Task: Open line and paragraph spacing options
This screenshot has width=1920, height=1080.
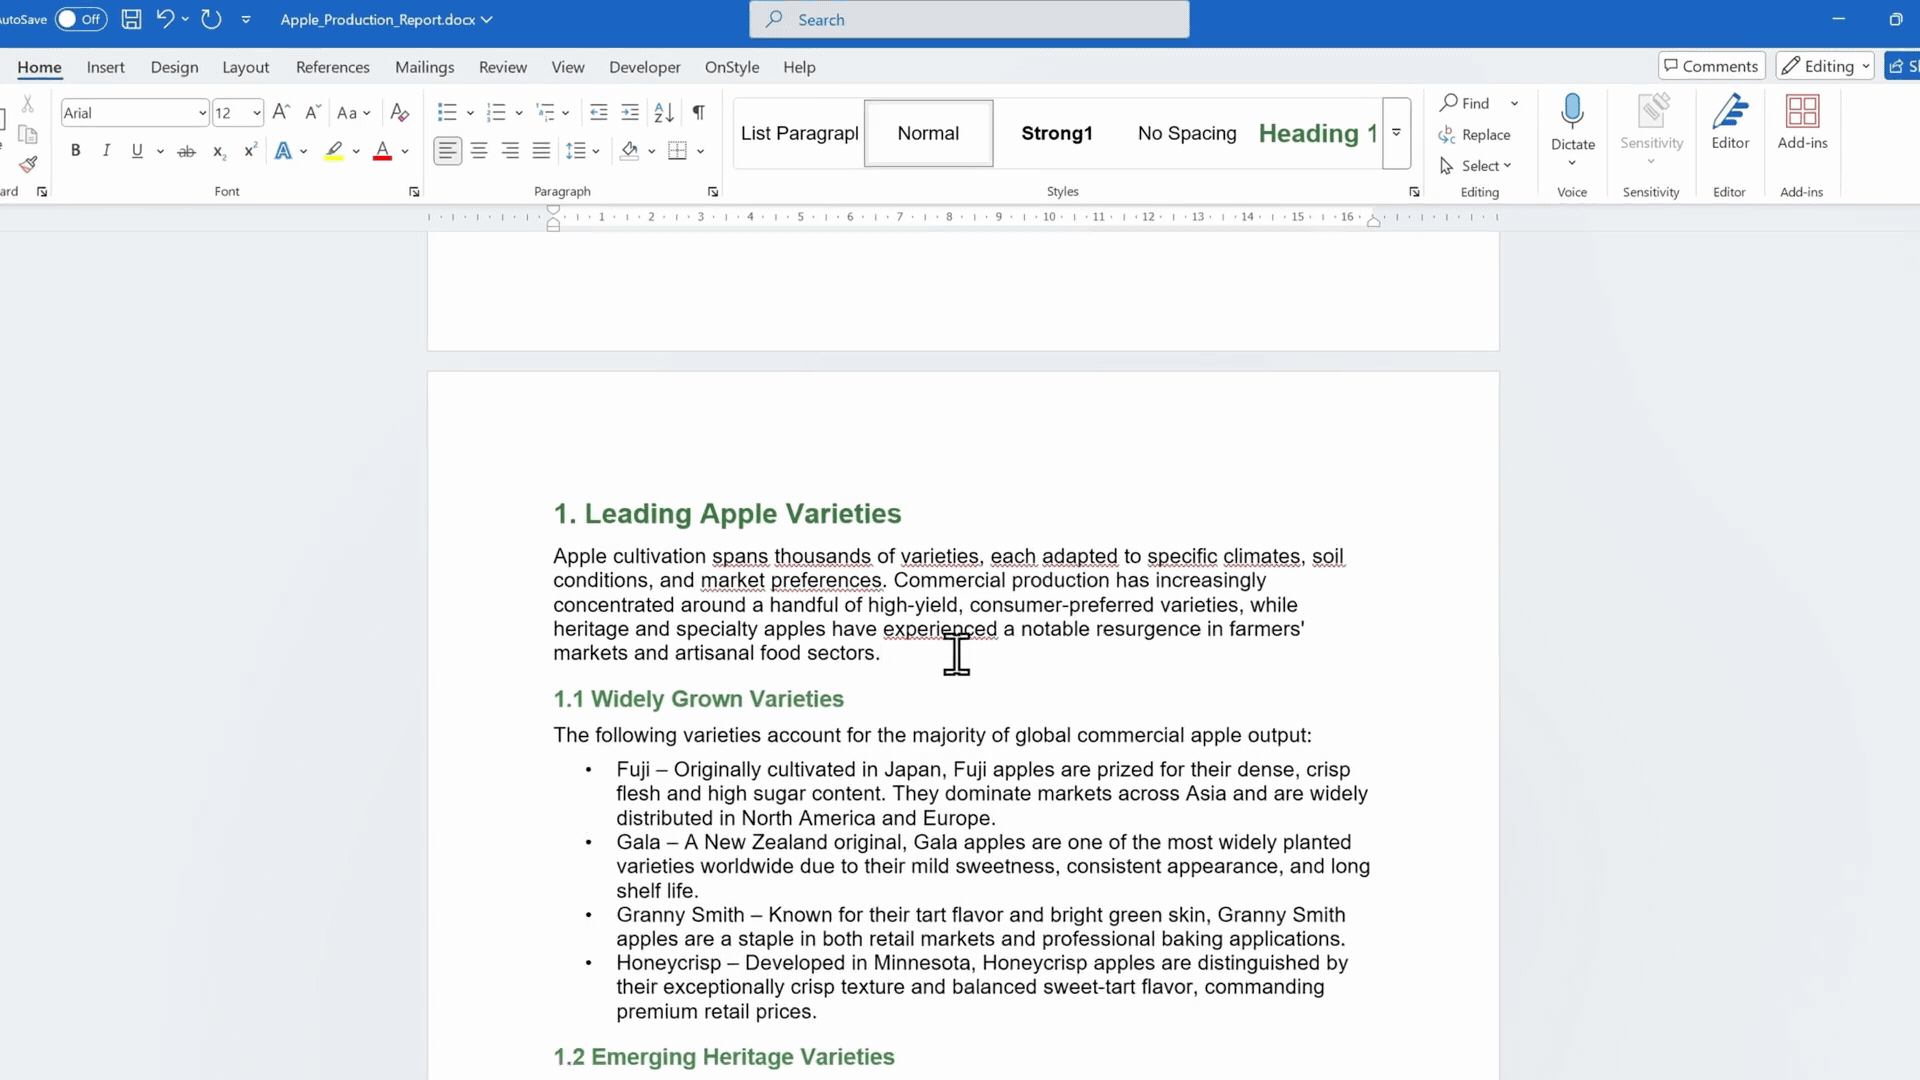Action: (582, 151)
